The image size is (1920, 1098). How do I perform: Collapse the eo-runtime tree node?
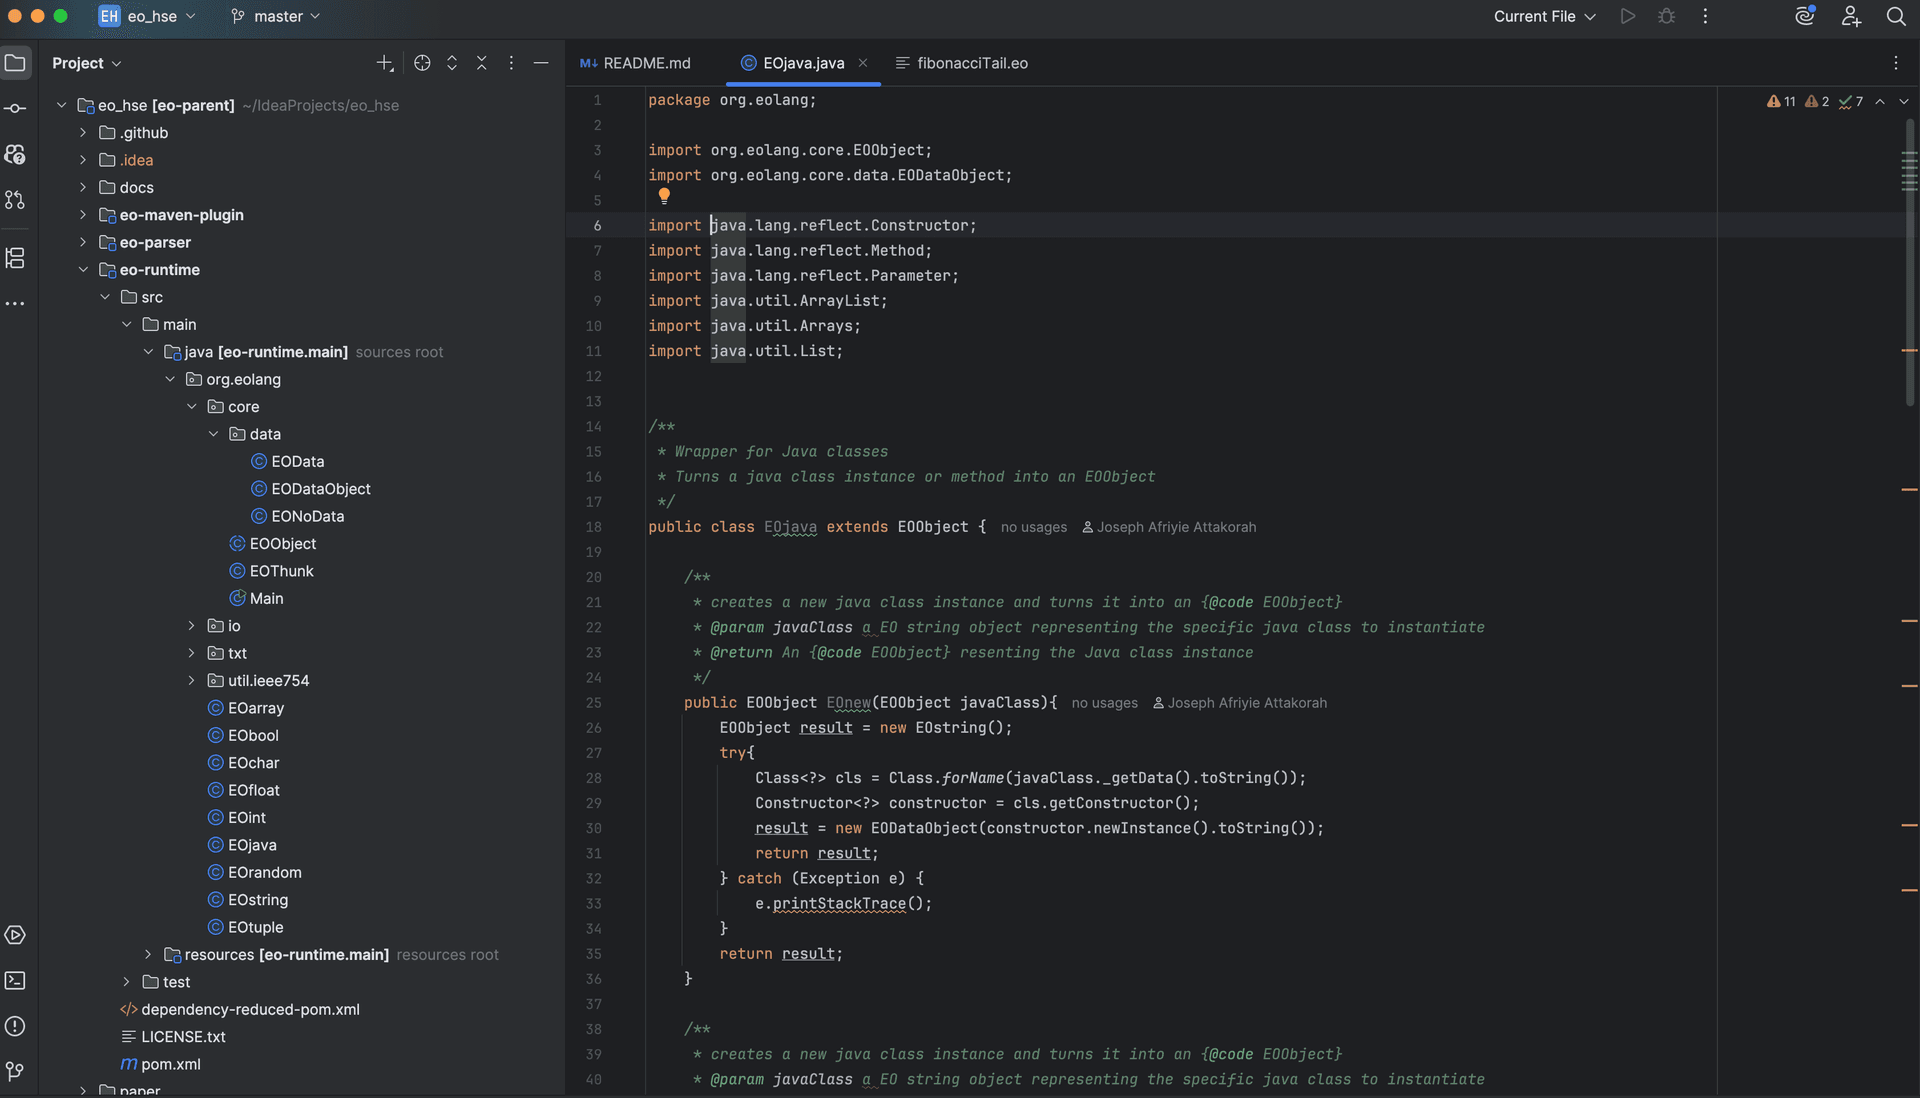pos(84,270)
